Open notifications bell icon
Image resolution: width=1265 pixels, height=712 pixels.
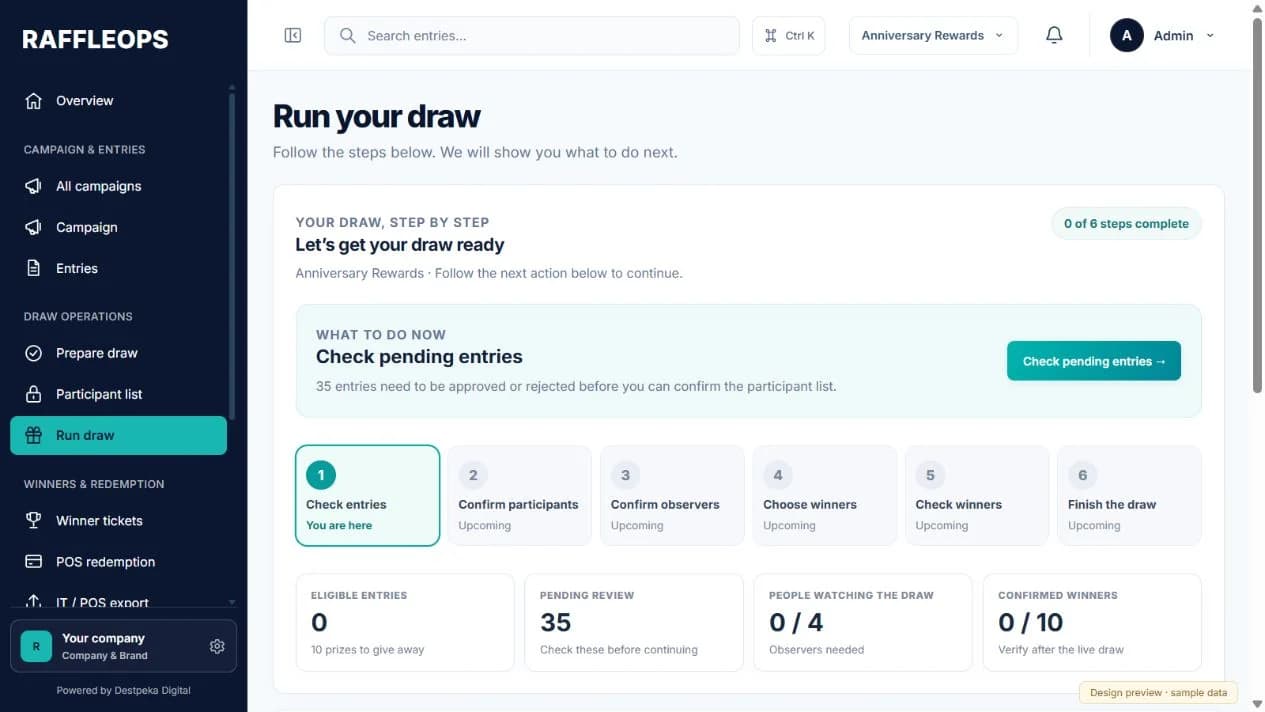(x=1054, y=36)
